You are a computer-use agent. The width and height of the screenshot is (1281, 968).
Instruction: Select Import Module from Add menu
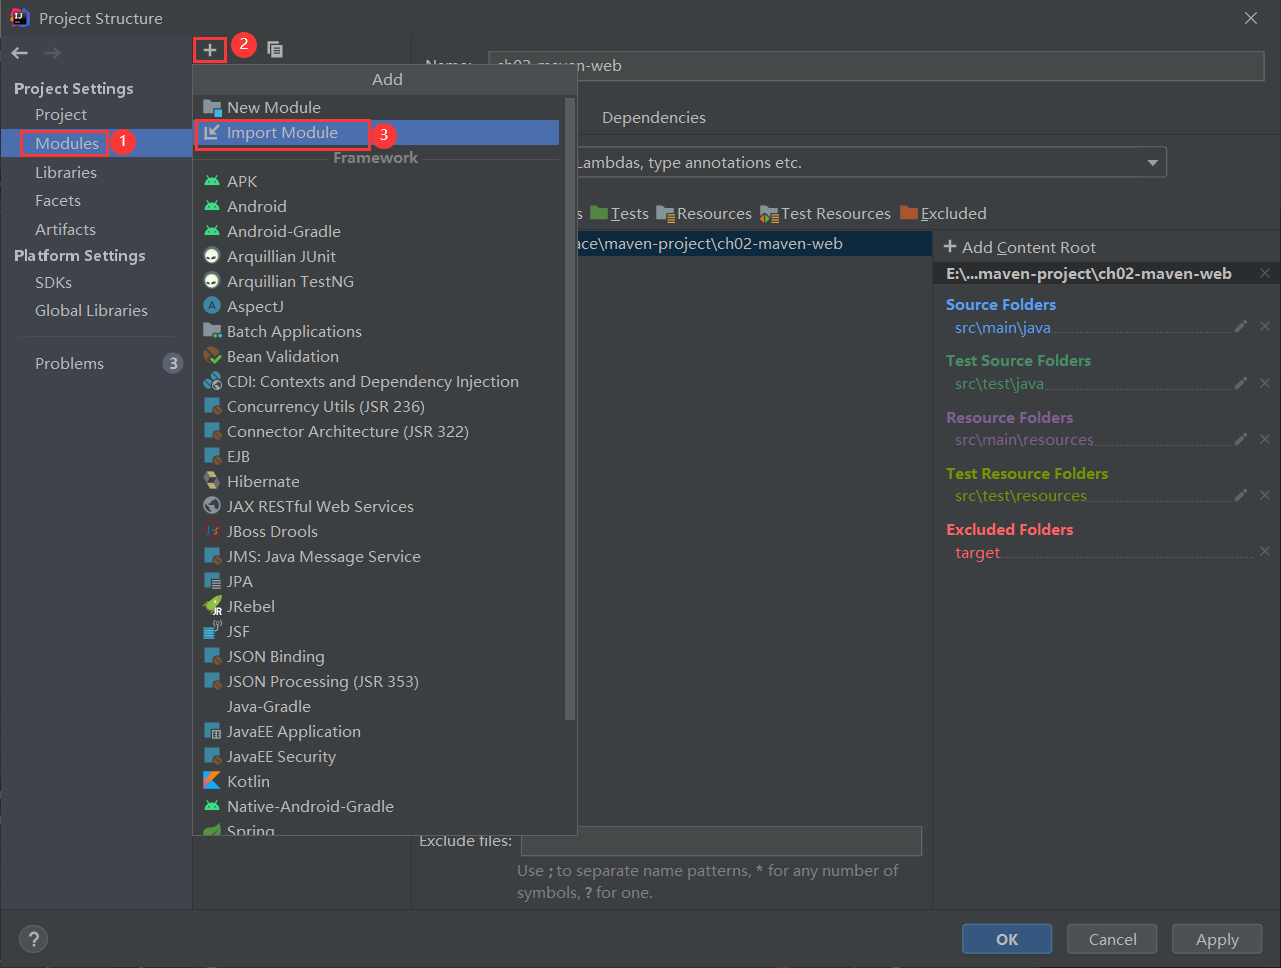tap(282, 133)
